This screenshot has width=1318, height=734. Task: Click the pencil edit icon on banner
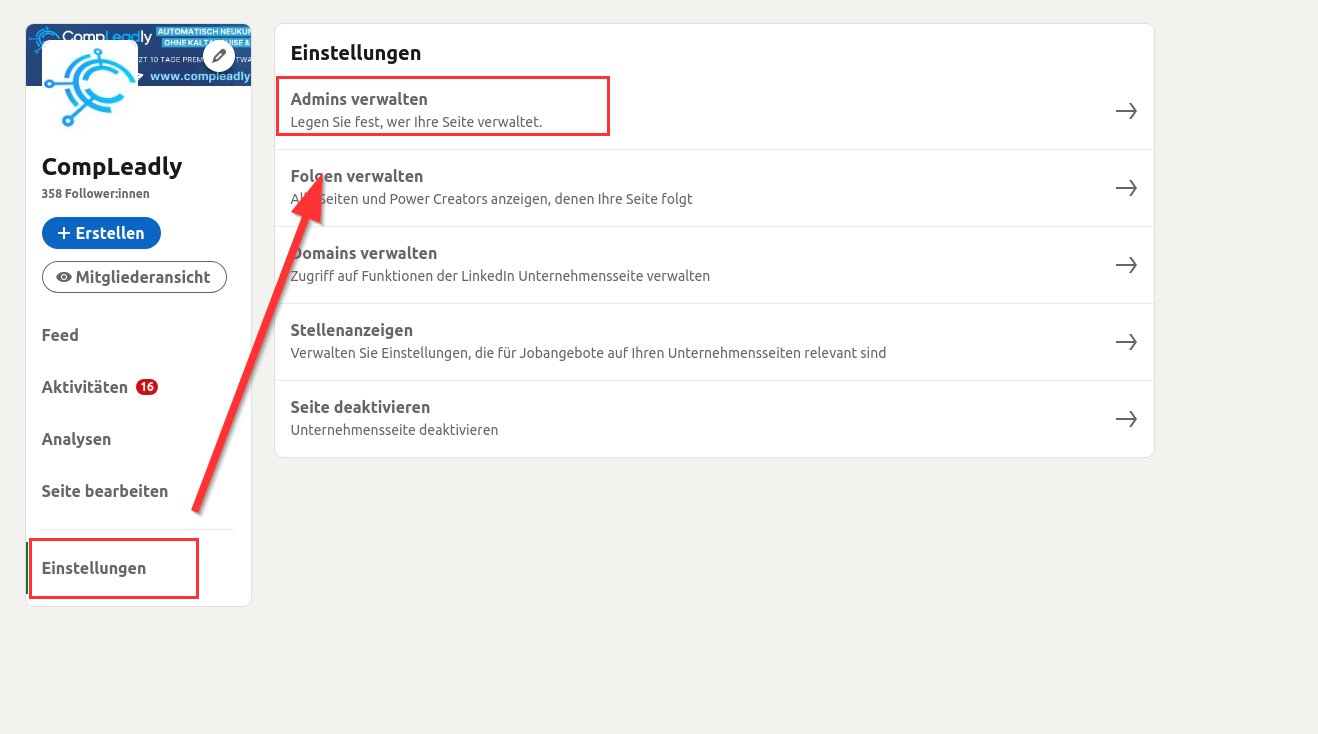tap(218, 56)
